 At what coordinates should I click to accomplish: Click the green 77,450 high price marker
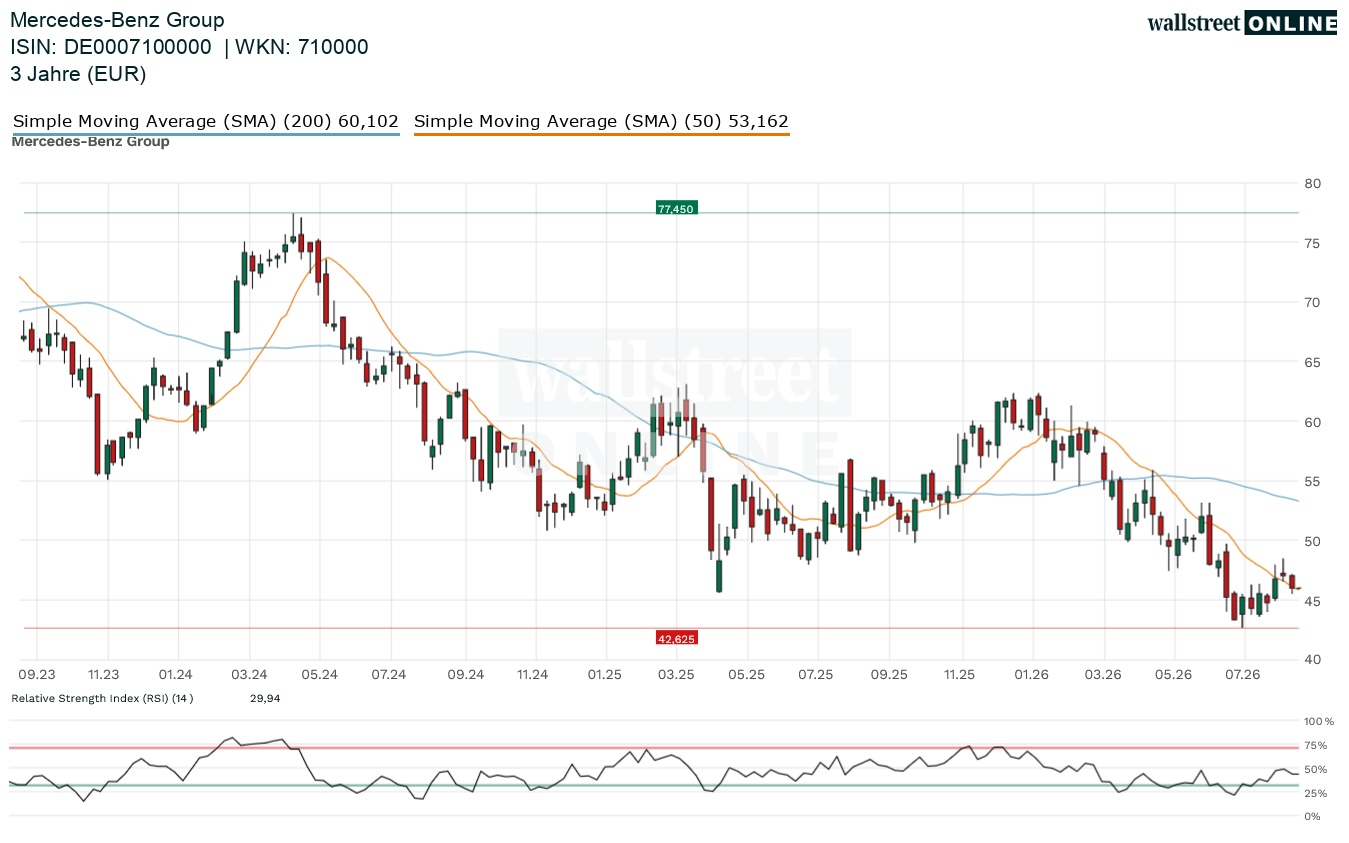click(x=676, y=208)
